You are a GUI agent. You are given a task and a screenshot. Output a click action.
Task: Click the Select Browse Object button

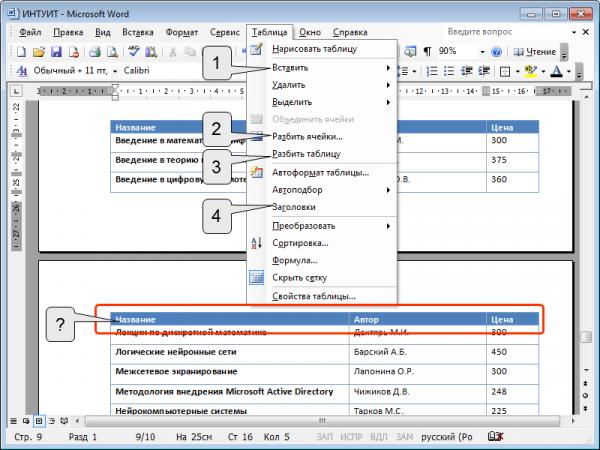586,396
